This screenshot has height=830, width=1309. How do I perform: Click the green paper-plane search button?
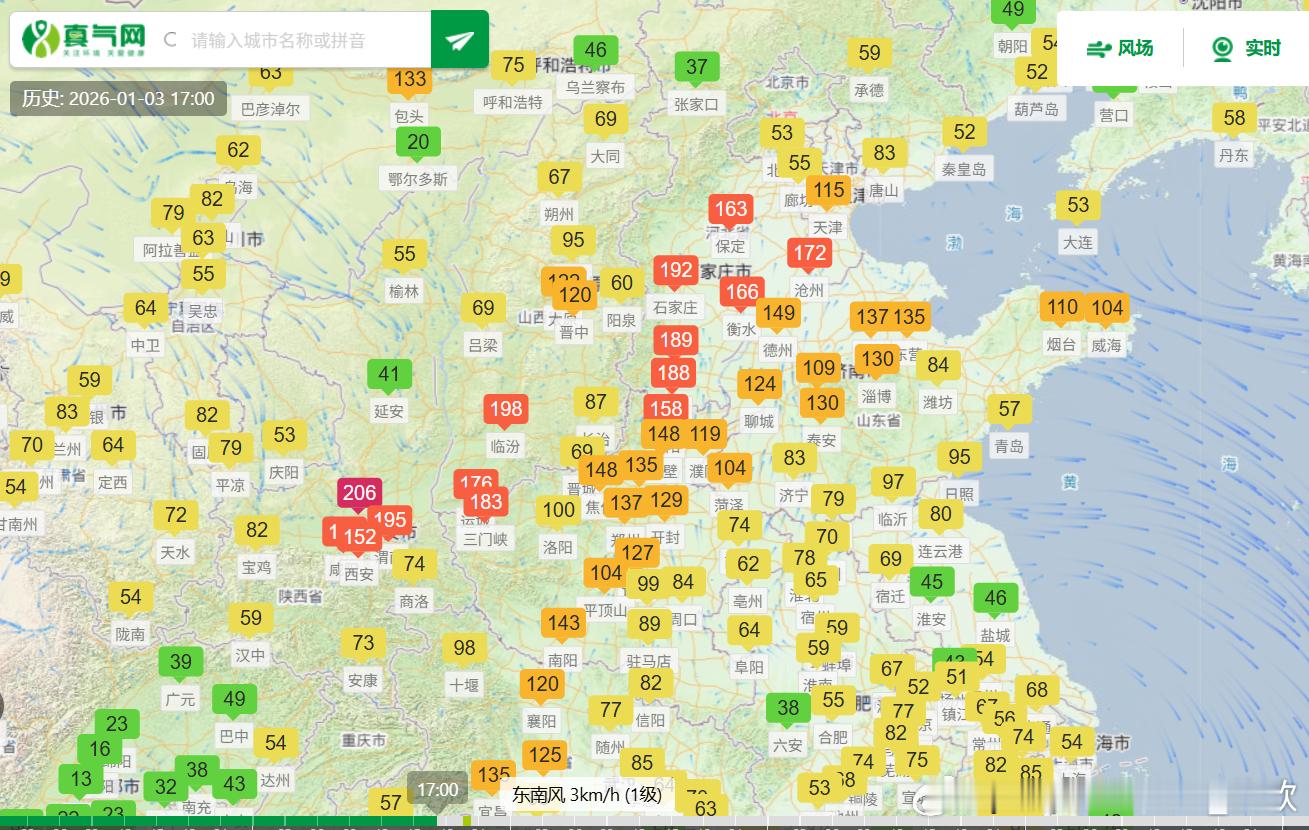pos(460,39)
